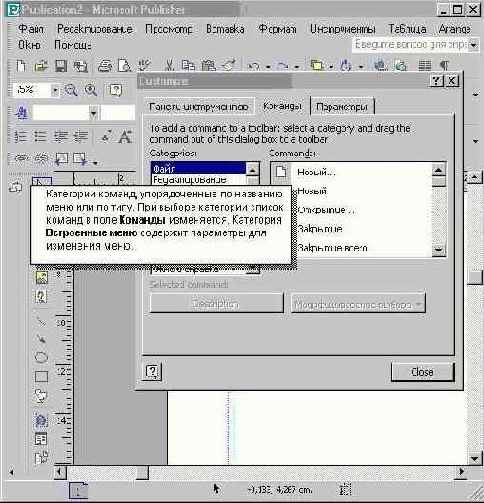Open the Modify Selection dropdown button
The width and height of the screenshot is (484, 503).
(358, 303)
